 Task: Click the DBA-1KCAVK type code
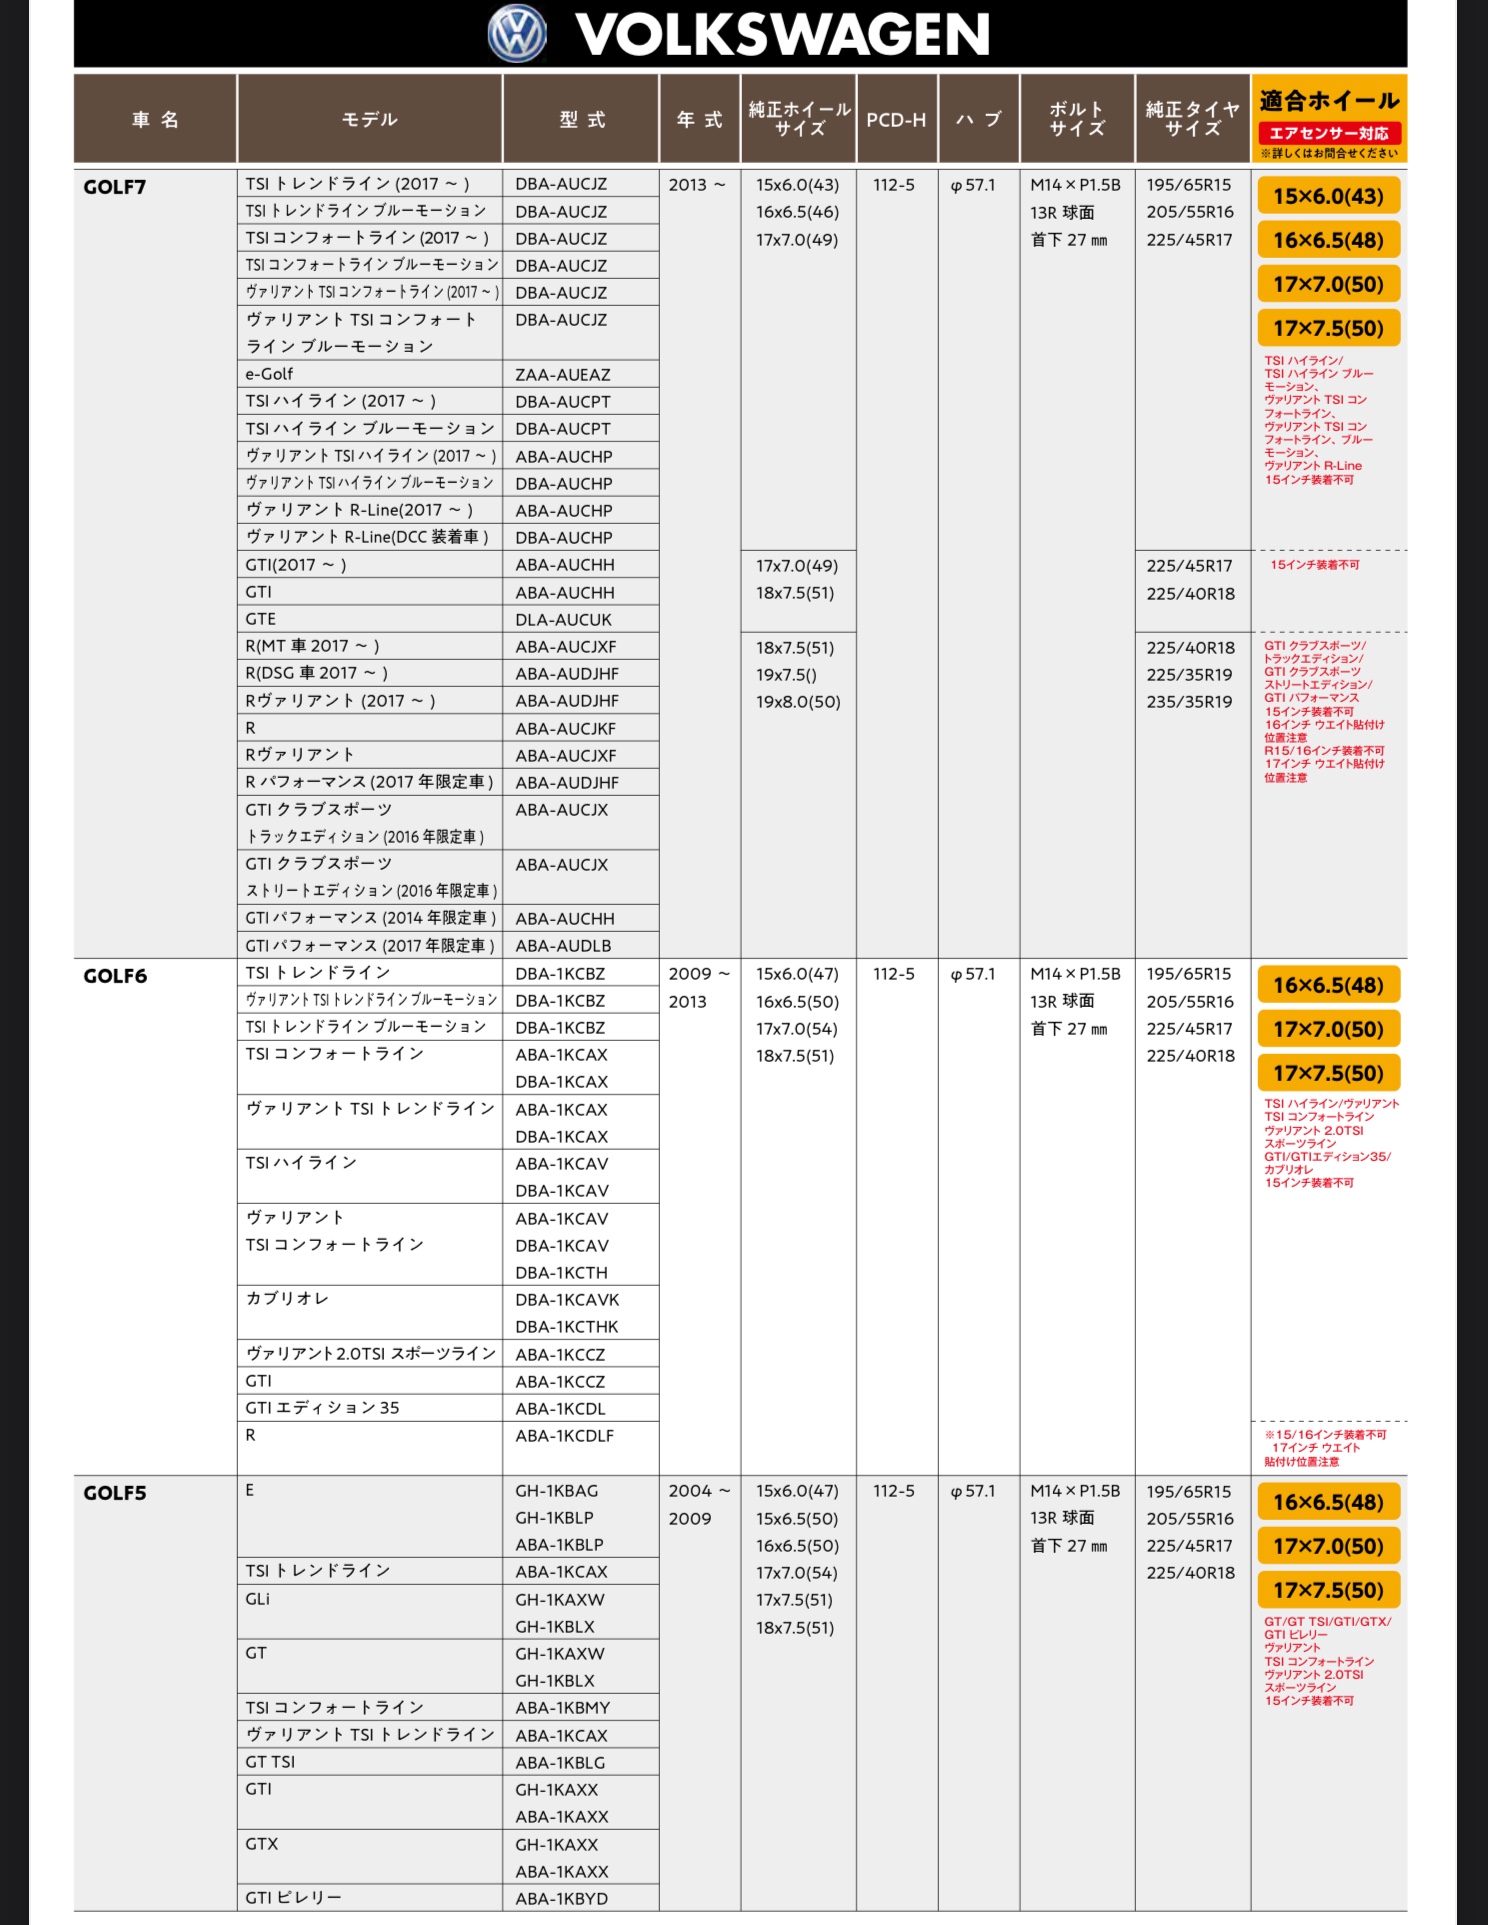coord(568,1300)
